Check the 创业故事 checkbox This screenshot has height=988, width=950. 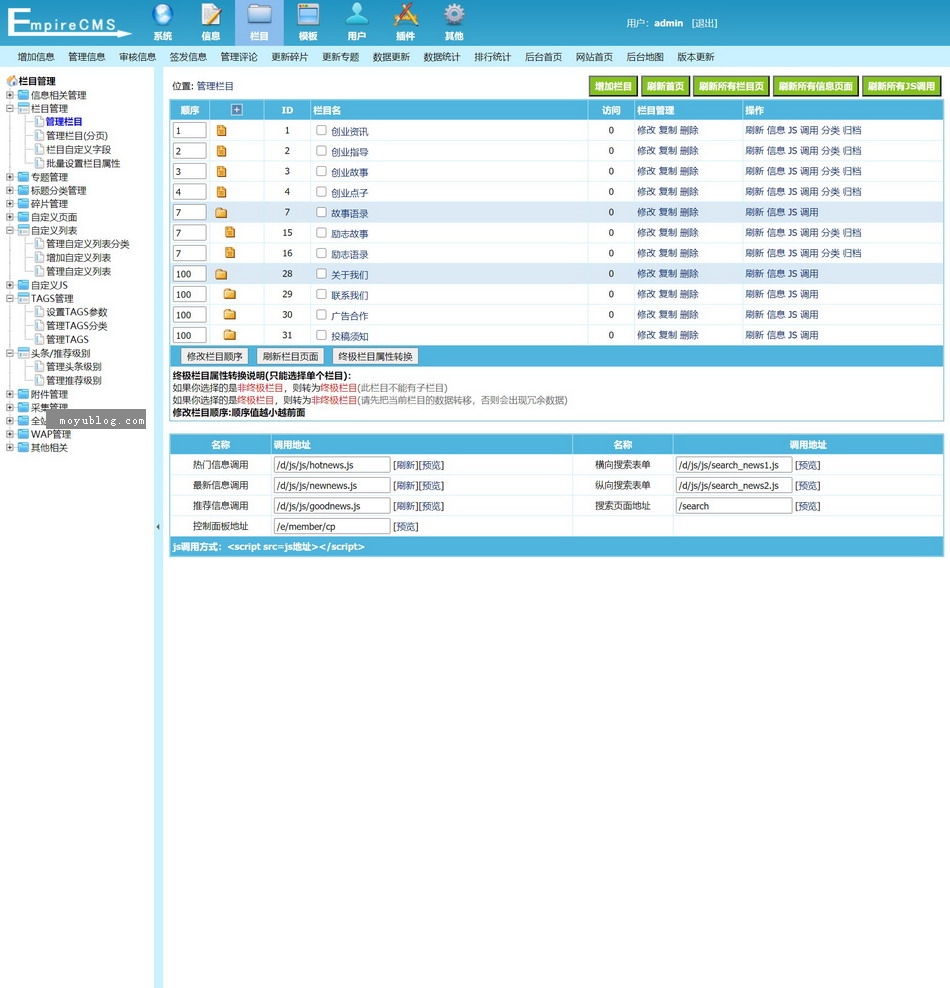pos(321,171)
